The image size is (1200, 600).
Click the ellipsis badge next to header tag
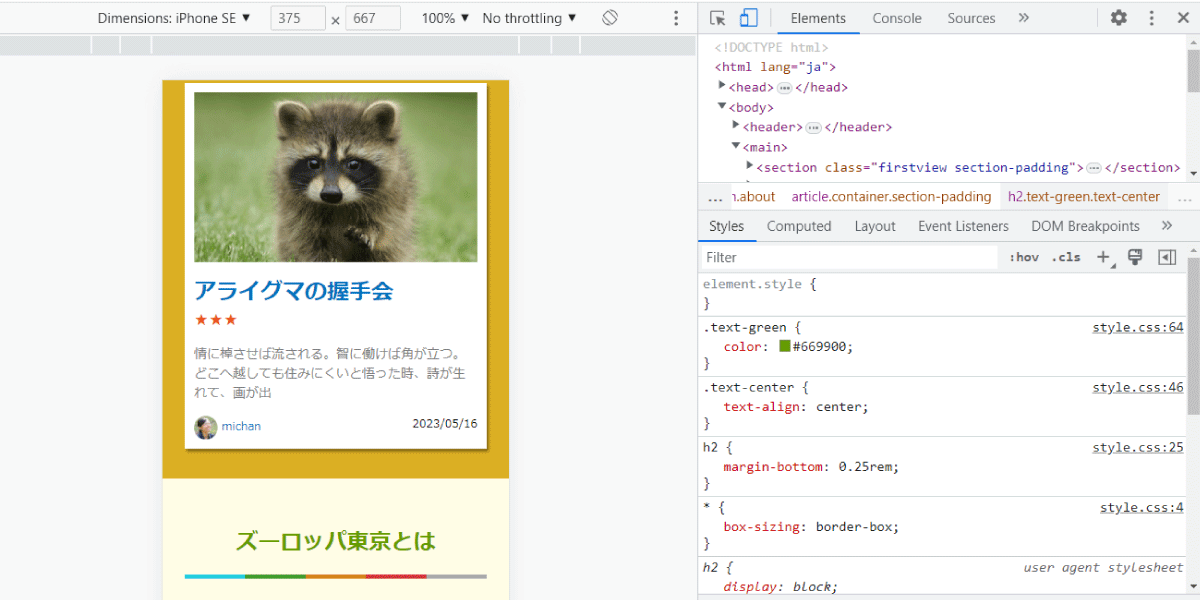click(814, 128)
